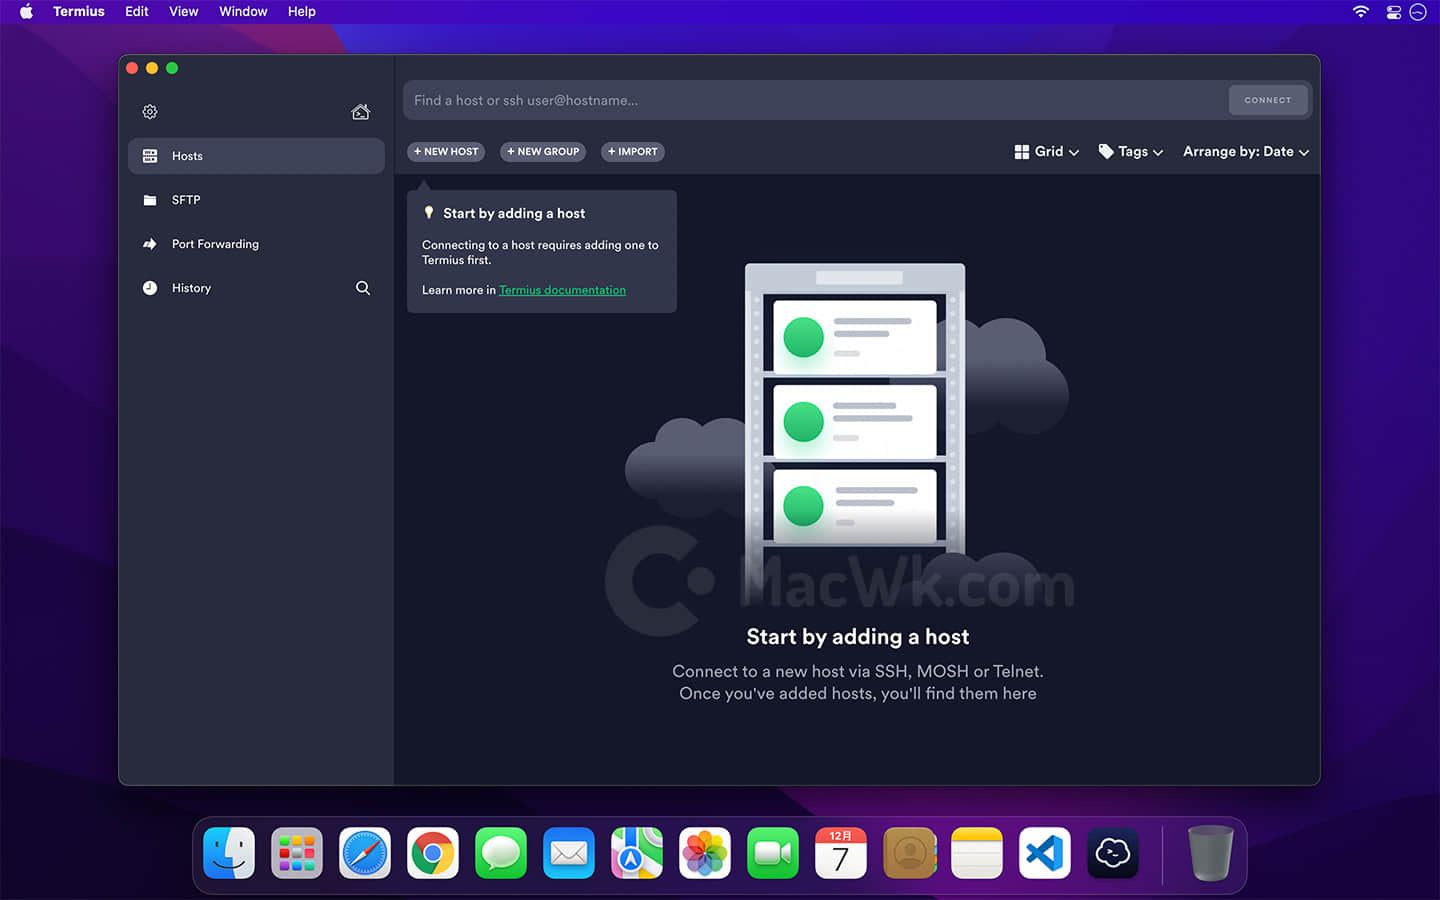Select Hosts in the sidebar

click(x=256, y=156)
